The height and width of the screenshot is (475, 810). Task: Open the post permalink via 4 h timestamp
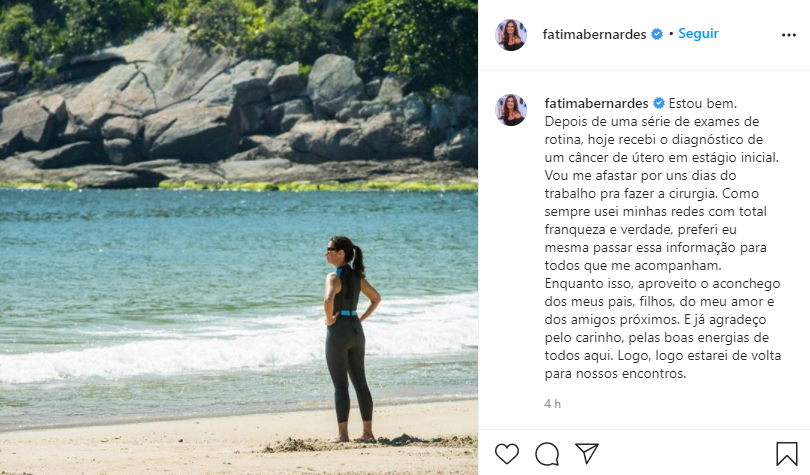[552, 404]
